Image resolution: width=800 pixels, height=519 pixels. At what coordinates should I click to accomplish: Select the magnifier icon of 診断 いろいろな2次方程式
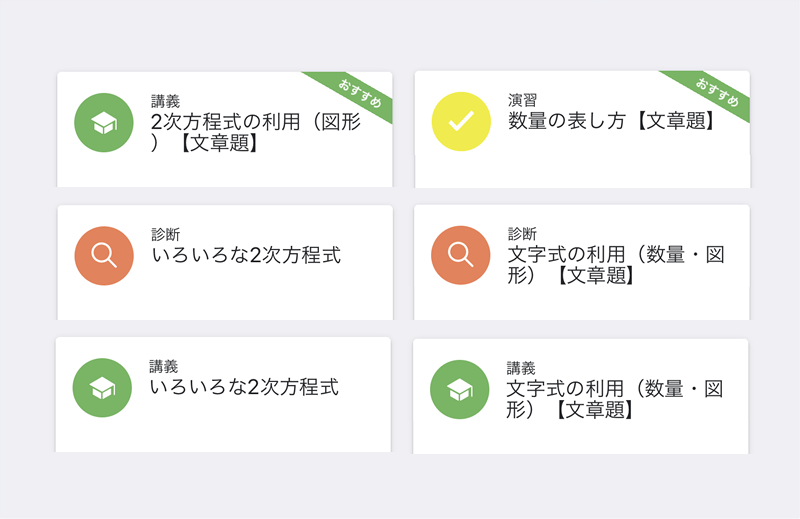tap(104, 256)
